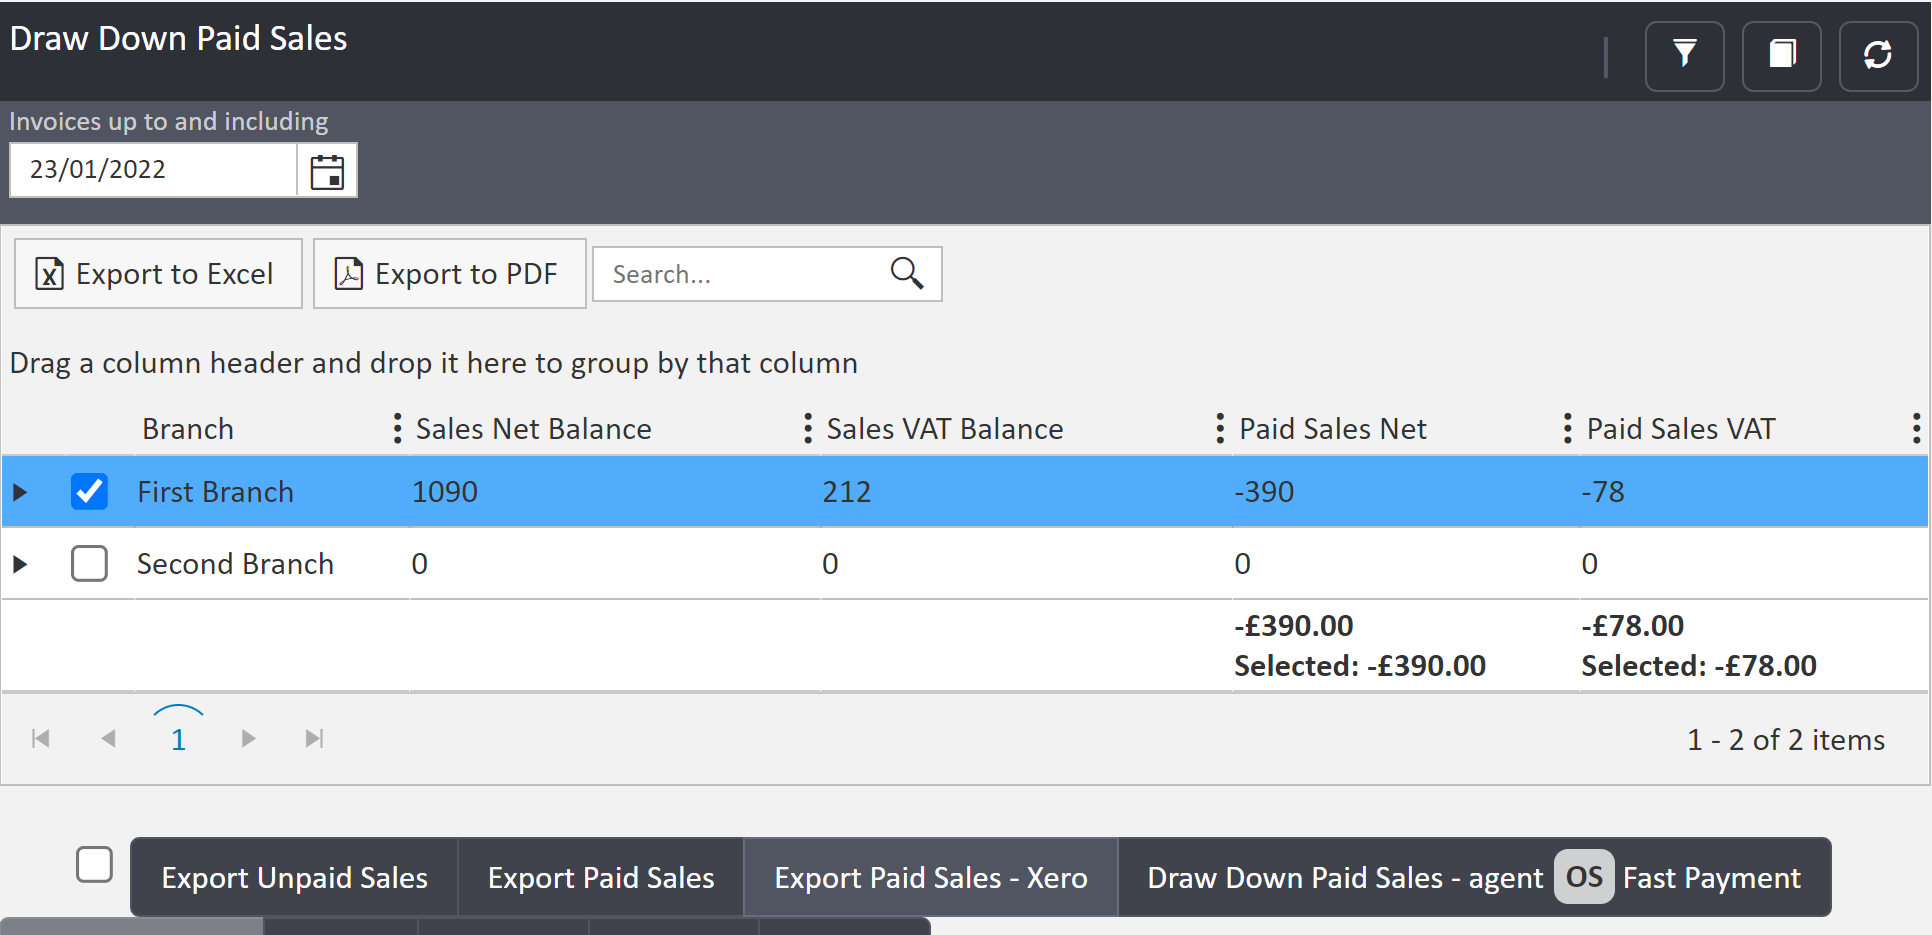Tick the Second Branch checkbox

[89, 563]
